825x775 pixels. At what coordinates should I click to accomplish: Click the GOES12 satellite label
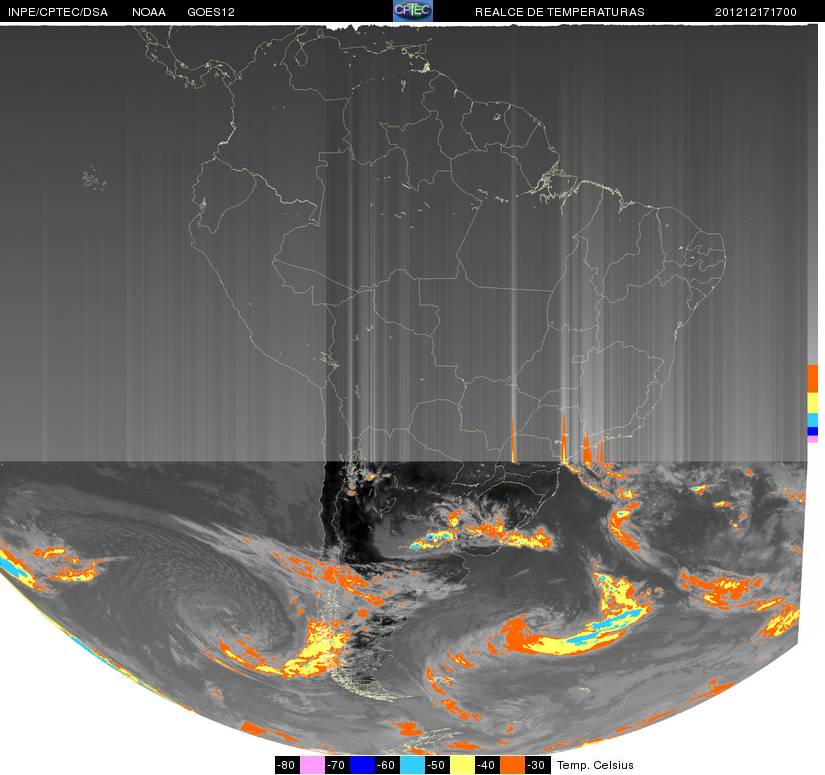click(x=211, y=12)
